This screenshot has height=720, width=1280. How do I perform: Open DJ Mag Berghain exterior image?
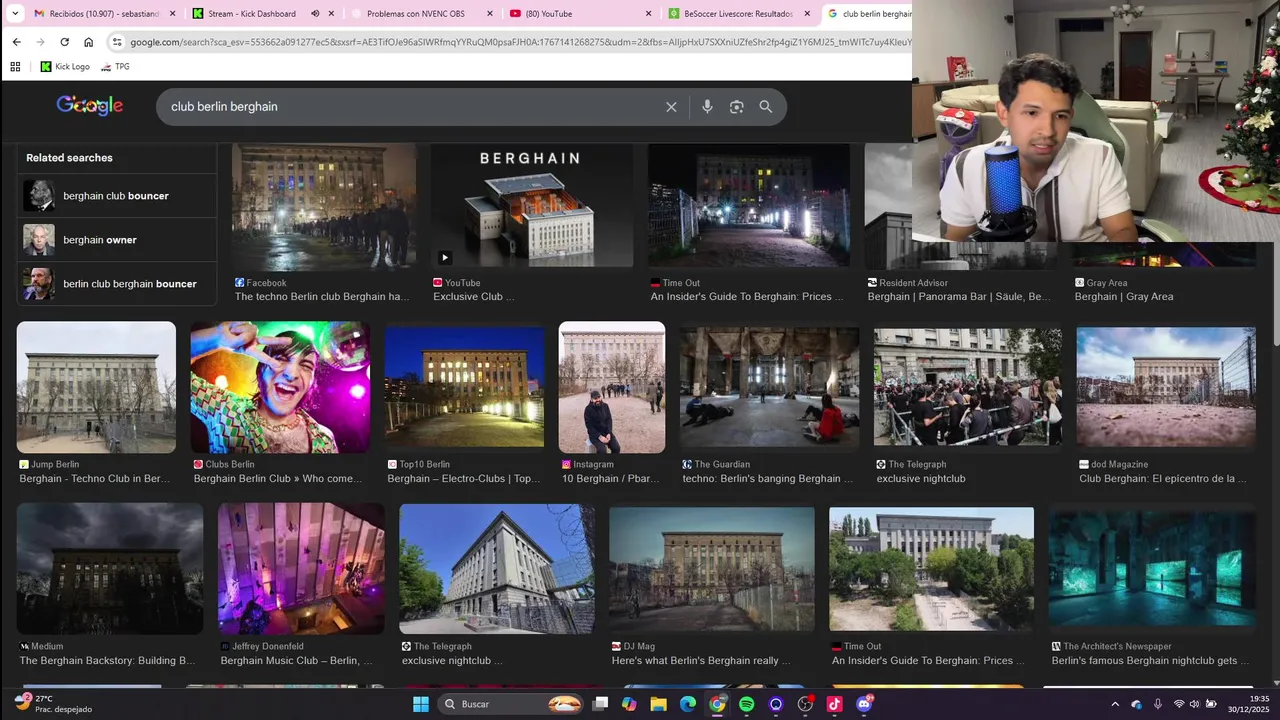pyautogui.click(x=712, y=568)
